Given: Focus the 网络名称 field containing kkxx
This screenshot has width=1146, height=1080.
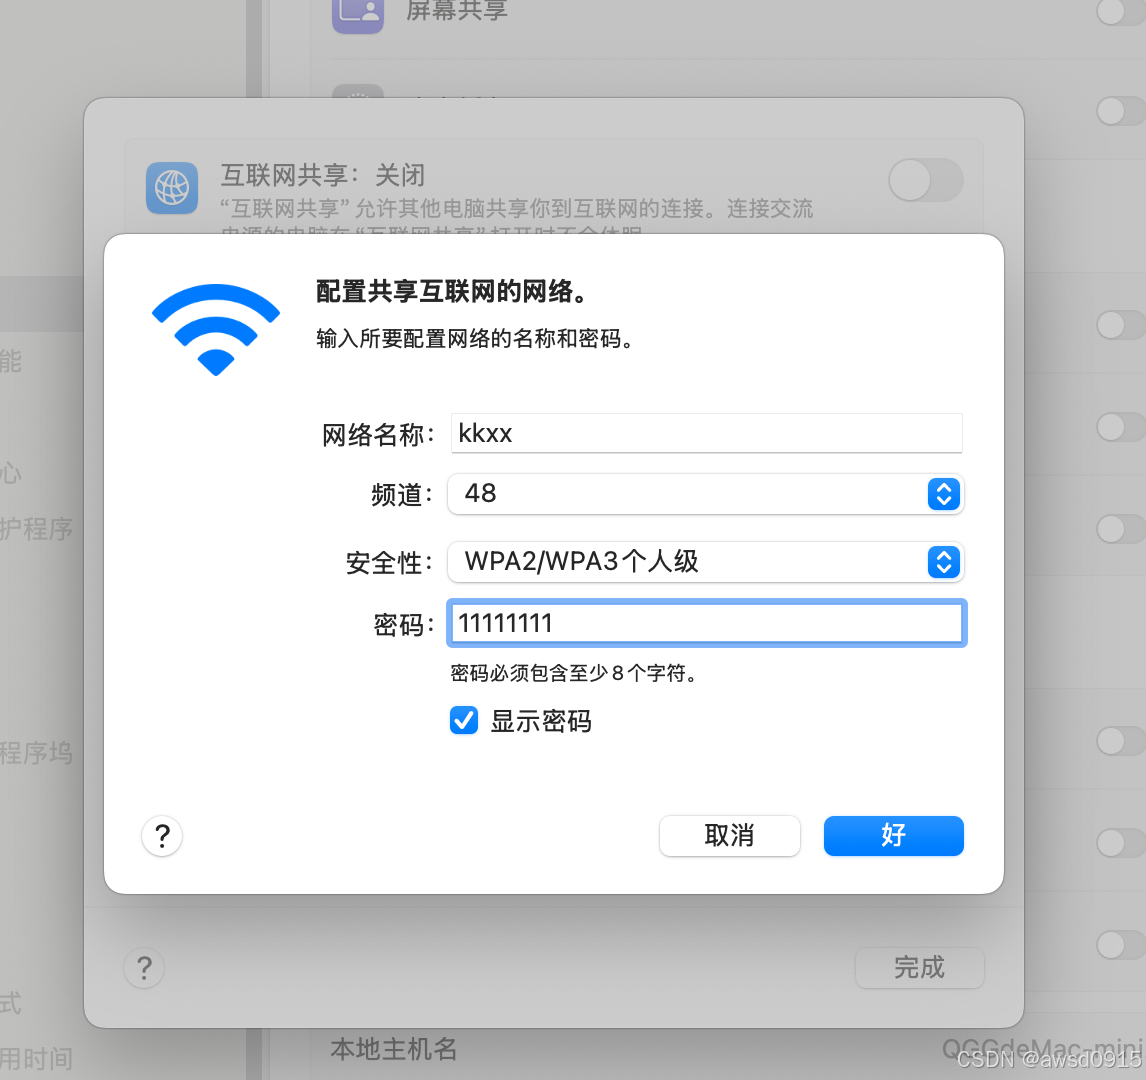Looking at the screenshot, I should (707, 433).
